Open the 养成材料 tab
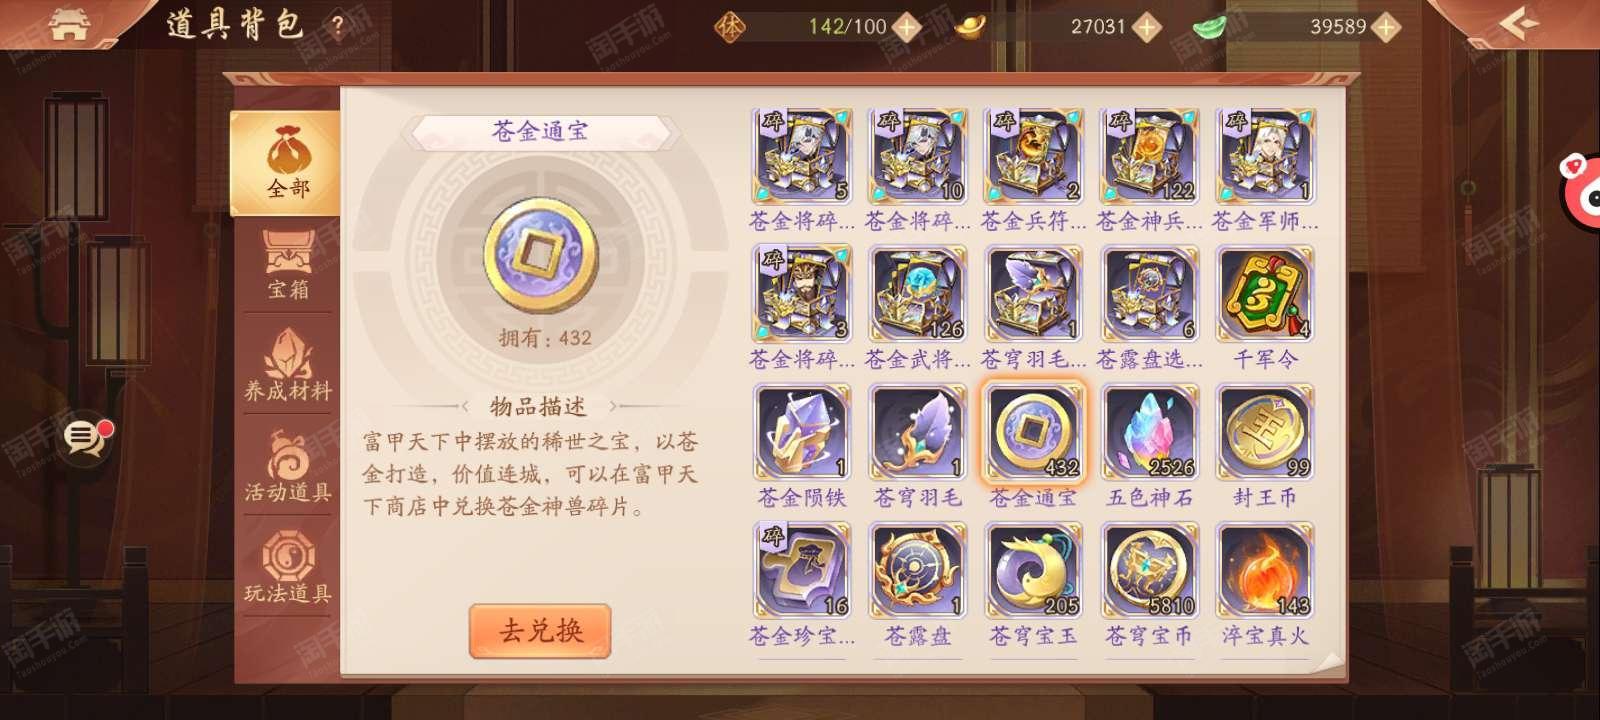1600x720 pixels. 288,367
